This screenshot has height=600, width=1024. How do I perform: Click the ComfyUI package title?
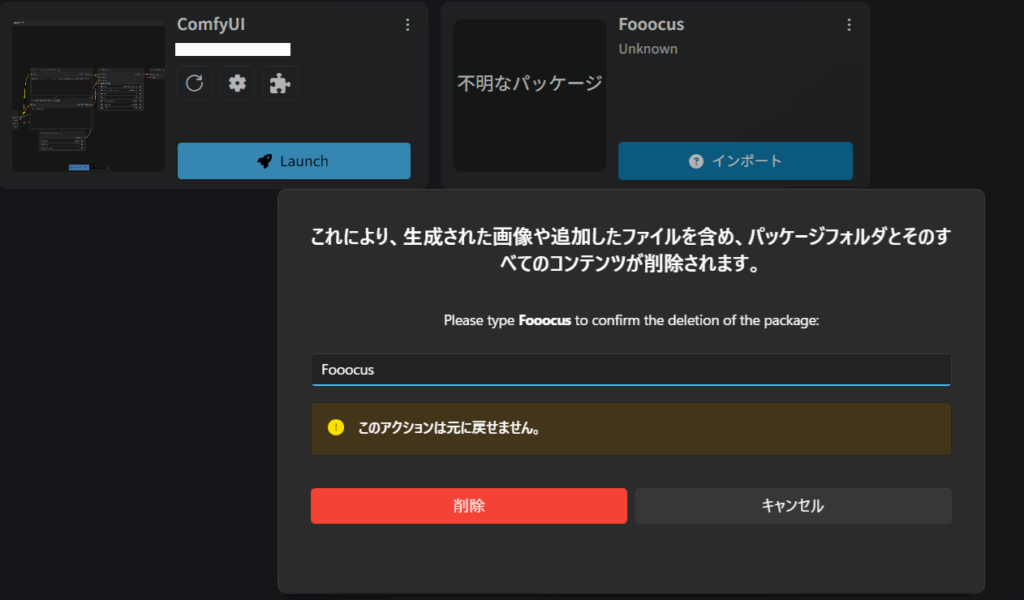tap(211, 25)
